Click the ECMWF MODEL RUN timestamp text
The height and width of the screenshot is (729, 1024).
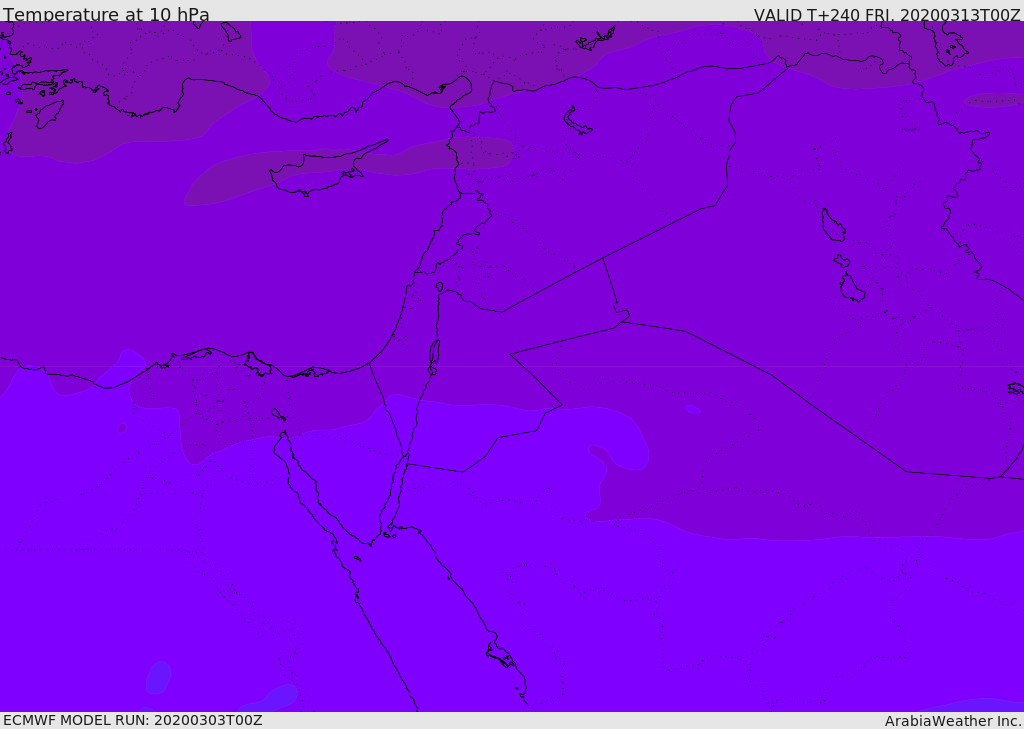132,720
